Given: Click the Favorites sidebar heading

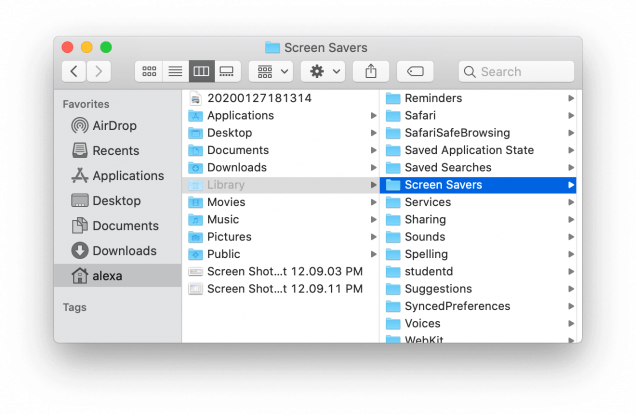Looking at the screenshot, I should point(86,104).
